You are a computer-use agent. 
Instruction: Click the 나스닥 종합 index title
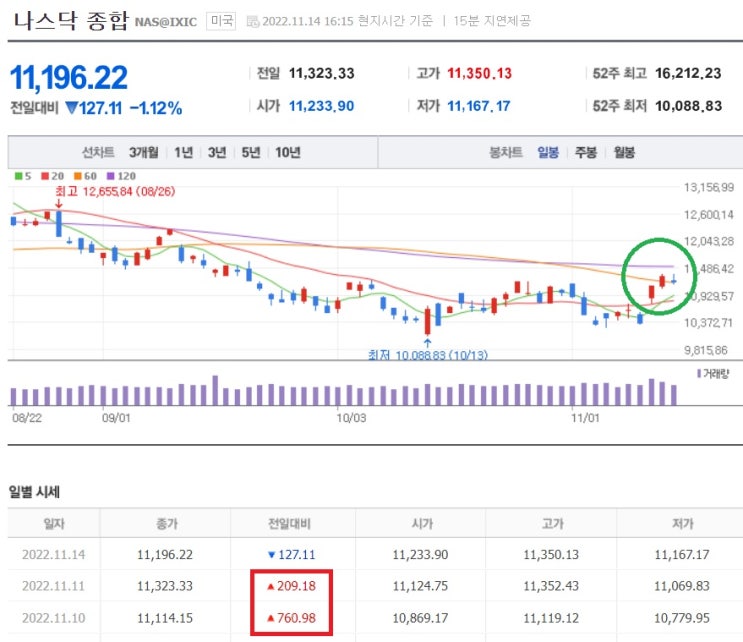(71, 21)
